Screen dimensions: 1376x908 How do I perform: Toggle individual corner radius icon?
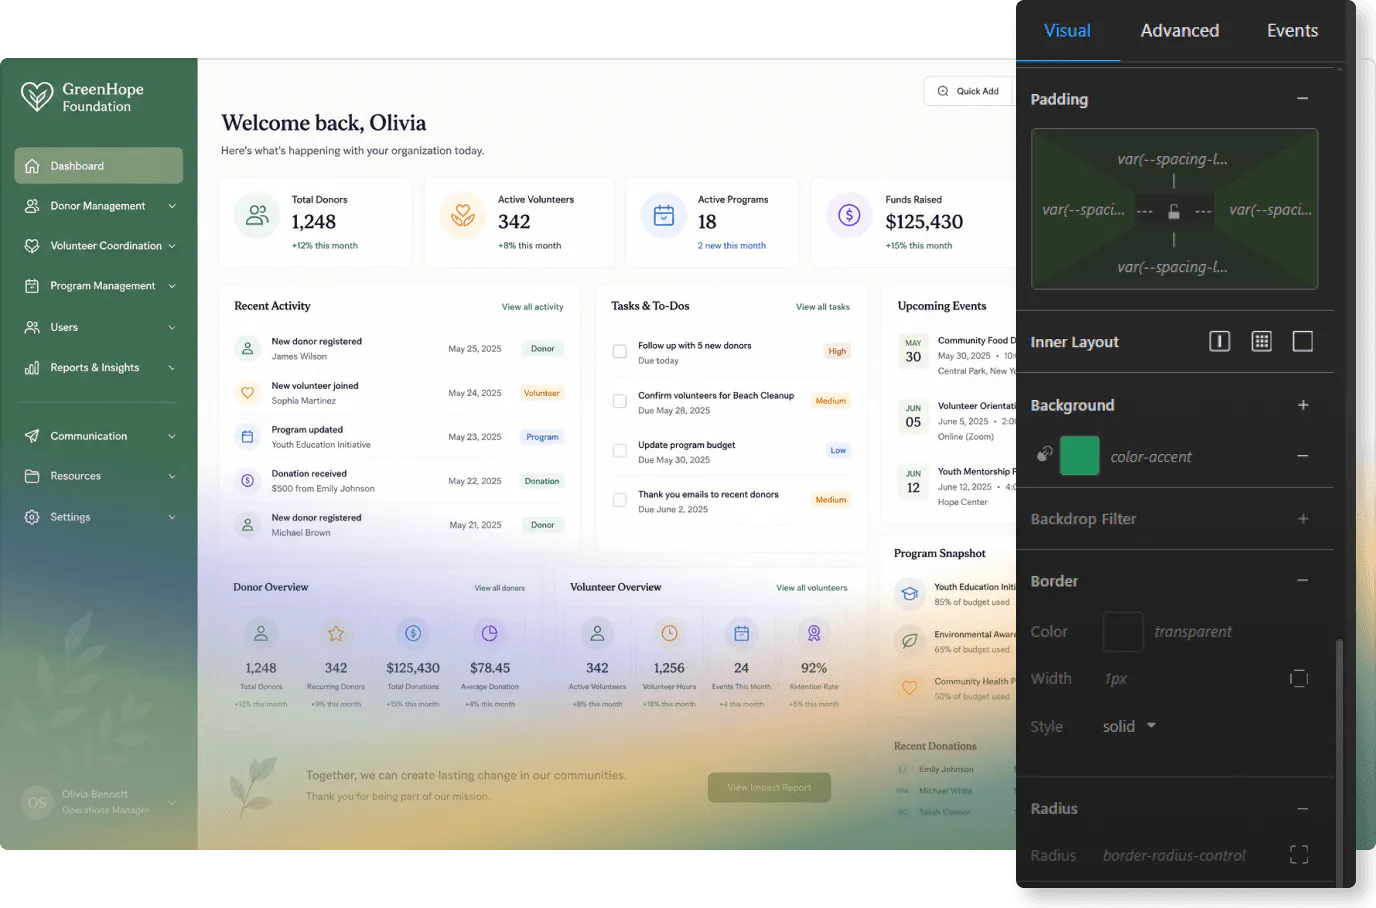(x=1299, y=854)
